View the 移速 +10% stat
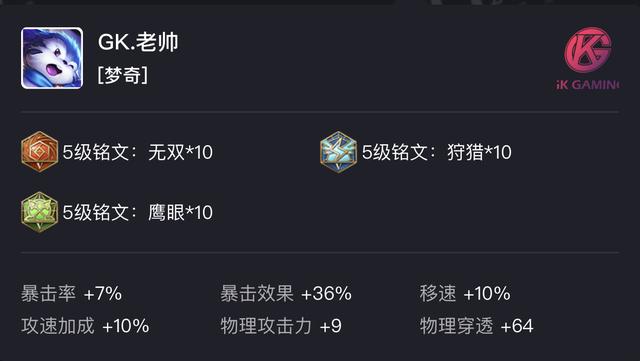This screenshot has width=640, height=361. (465, 293)
